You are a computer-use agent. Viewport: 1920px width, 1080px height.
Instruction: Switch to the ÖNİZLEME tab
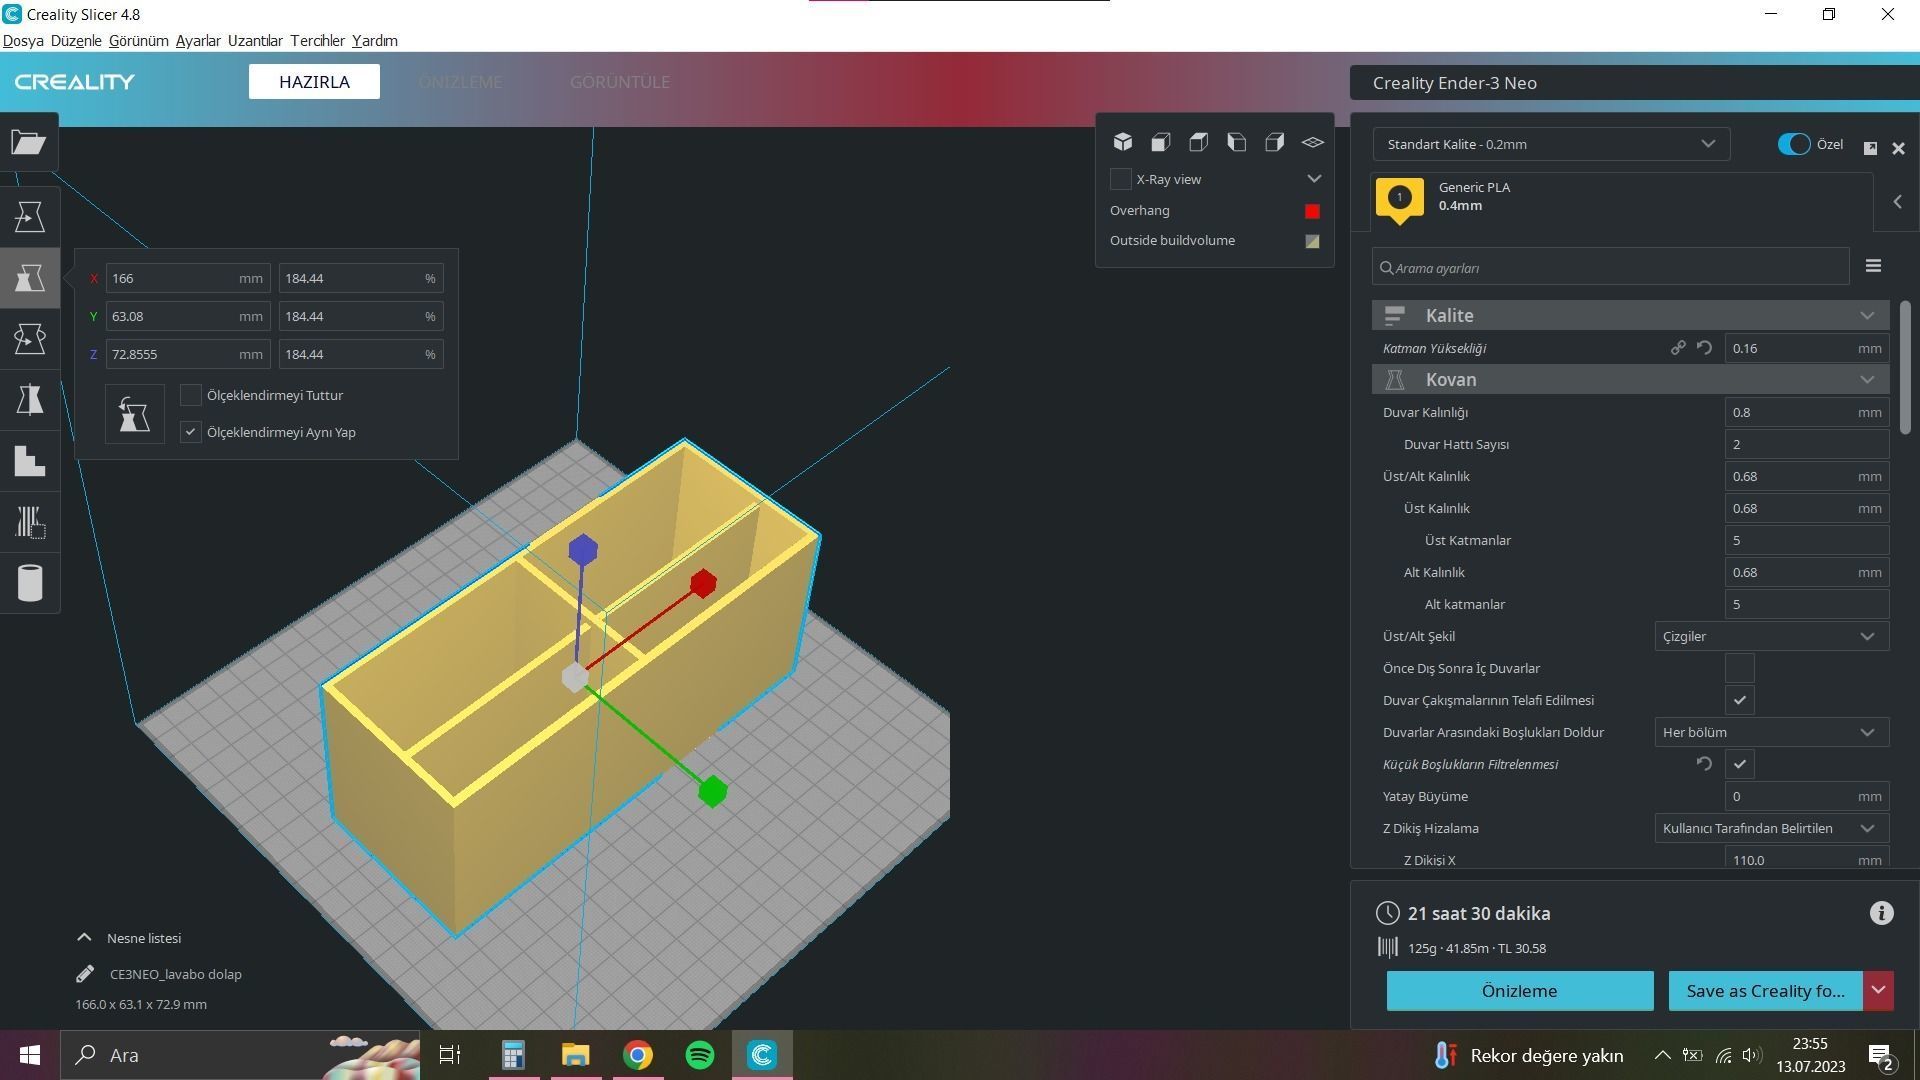coord(460,82)
